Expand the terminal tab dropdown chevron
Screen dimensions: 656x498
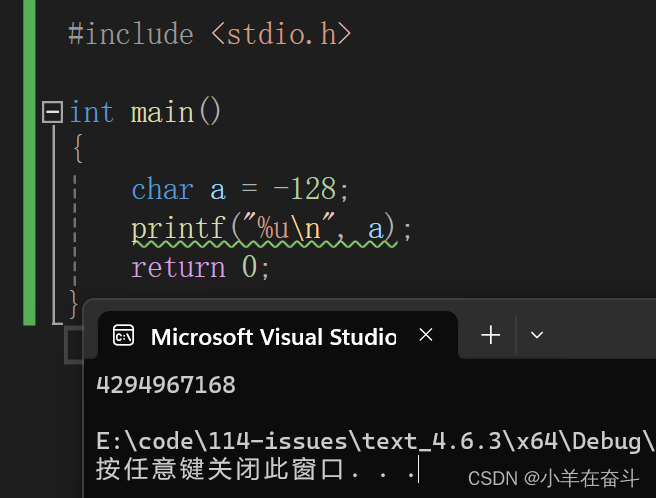(536, 336)
